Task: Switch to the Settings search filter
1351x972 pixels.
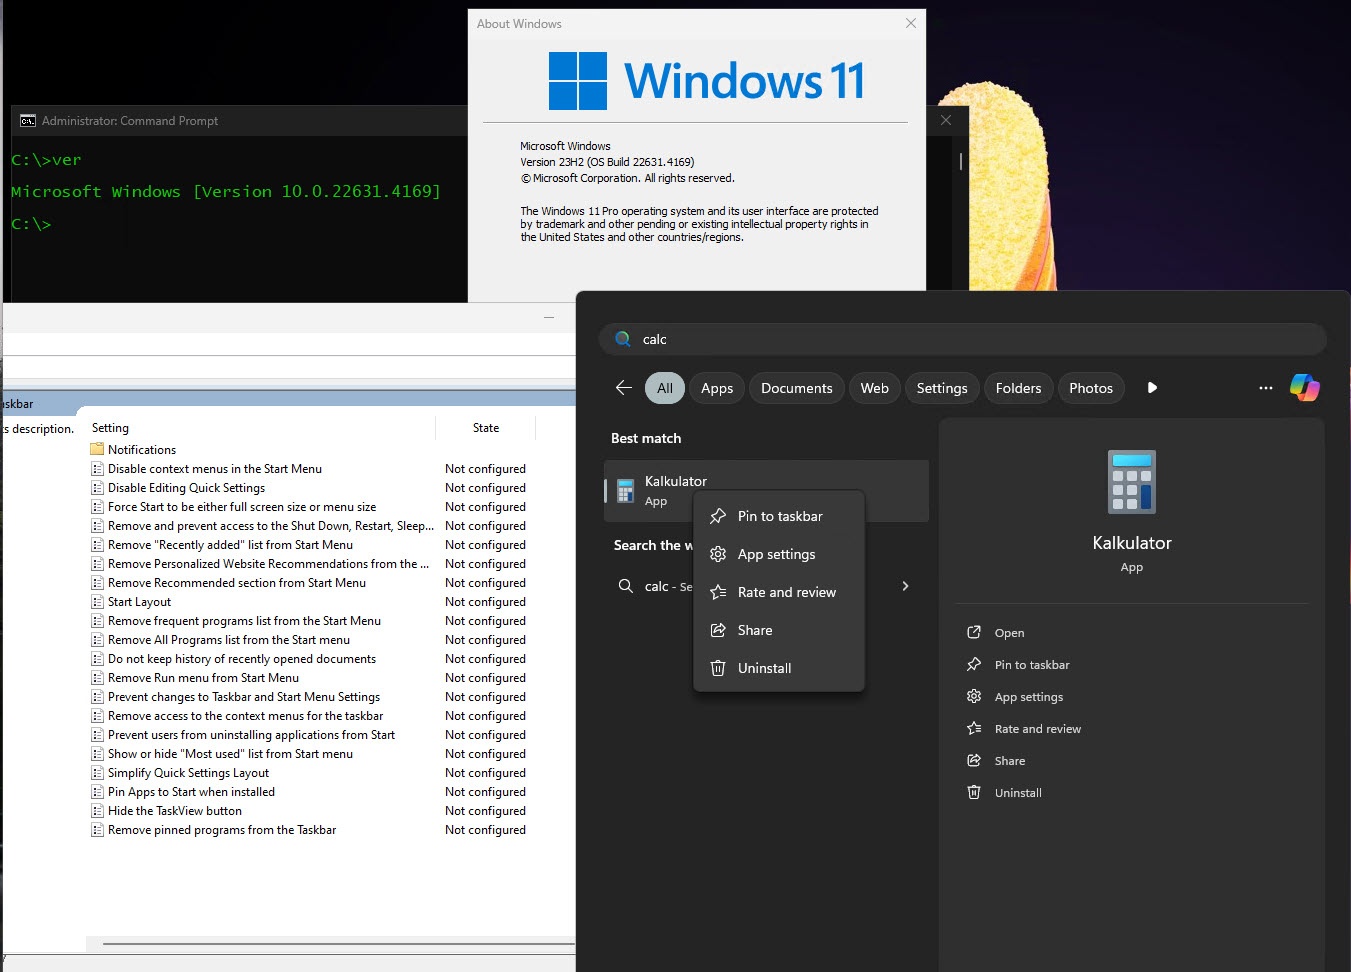Action: point(942,388)
